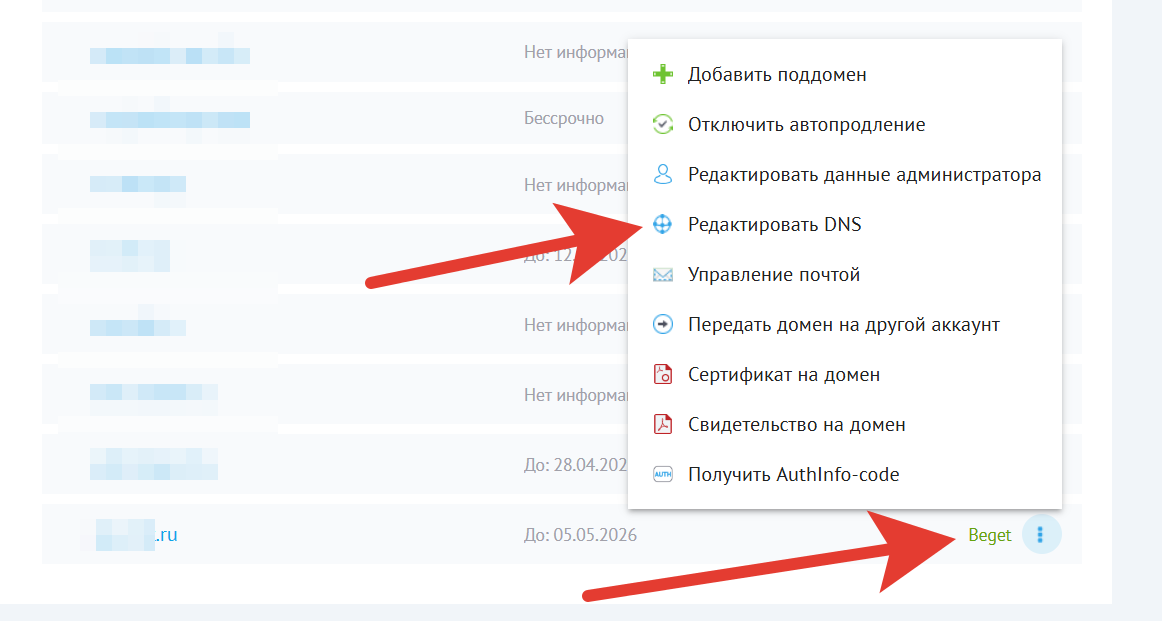Open the blurred domain expiring 28.04

(x=153, y=463)
